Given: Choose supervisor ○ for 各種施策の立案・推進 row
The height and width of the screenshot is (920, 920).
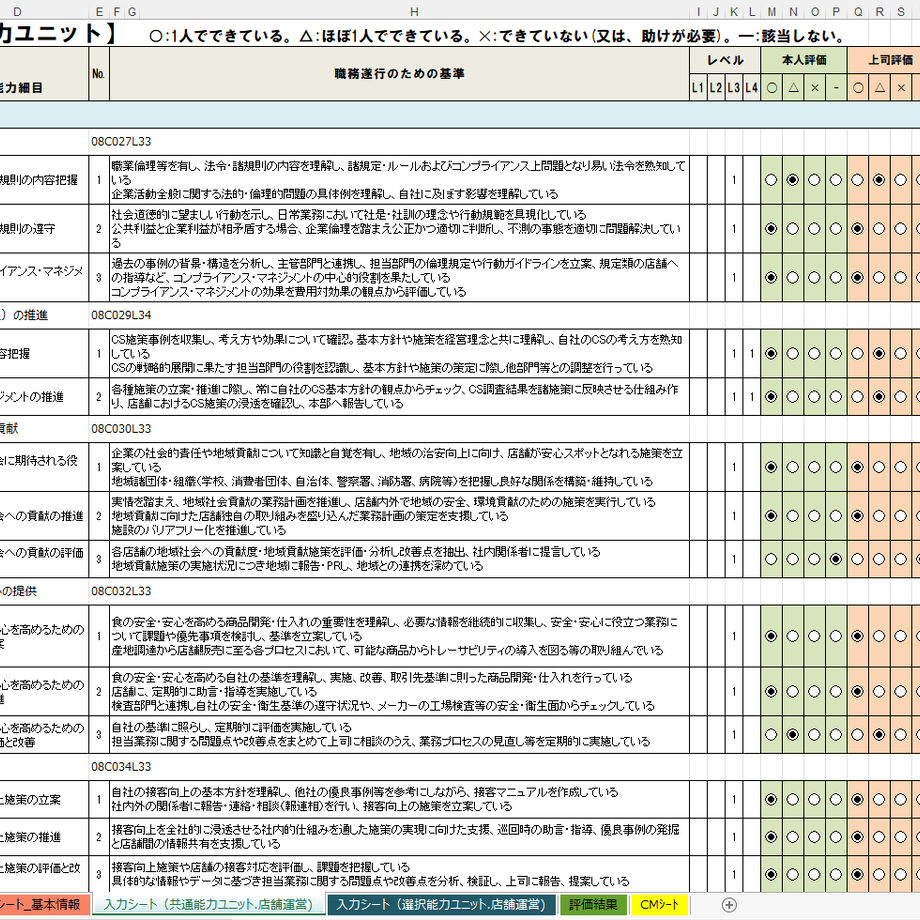Looking at the screenshot, I should [857, 397].
